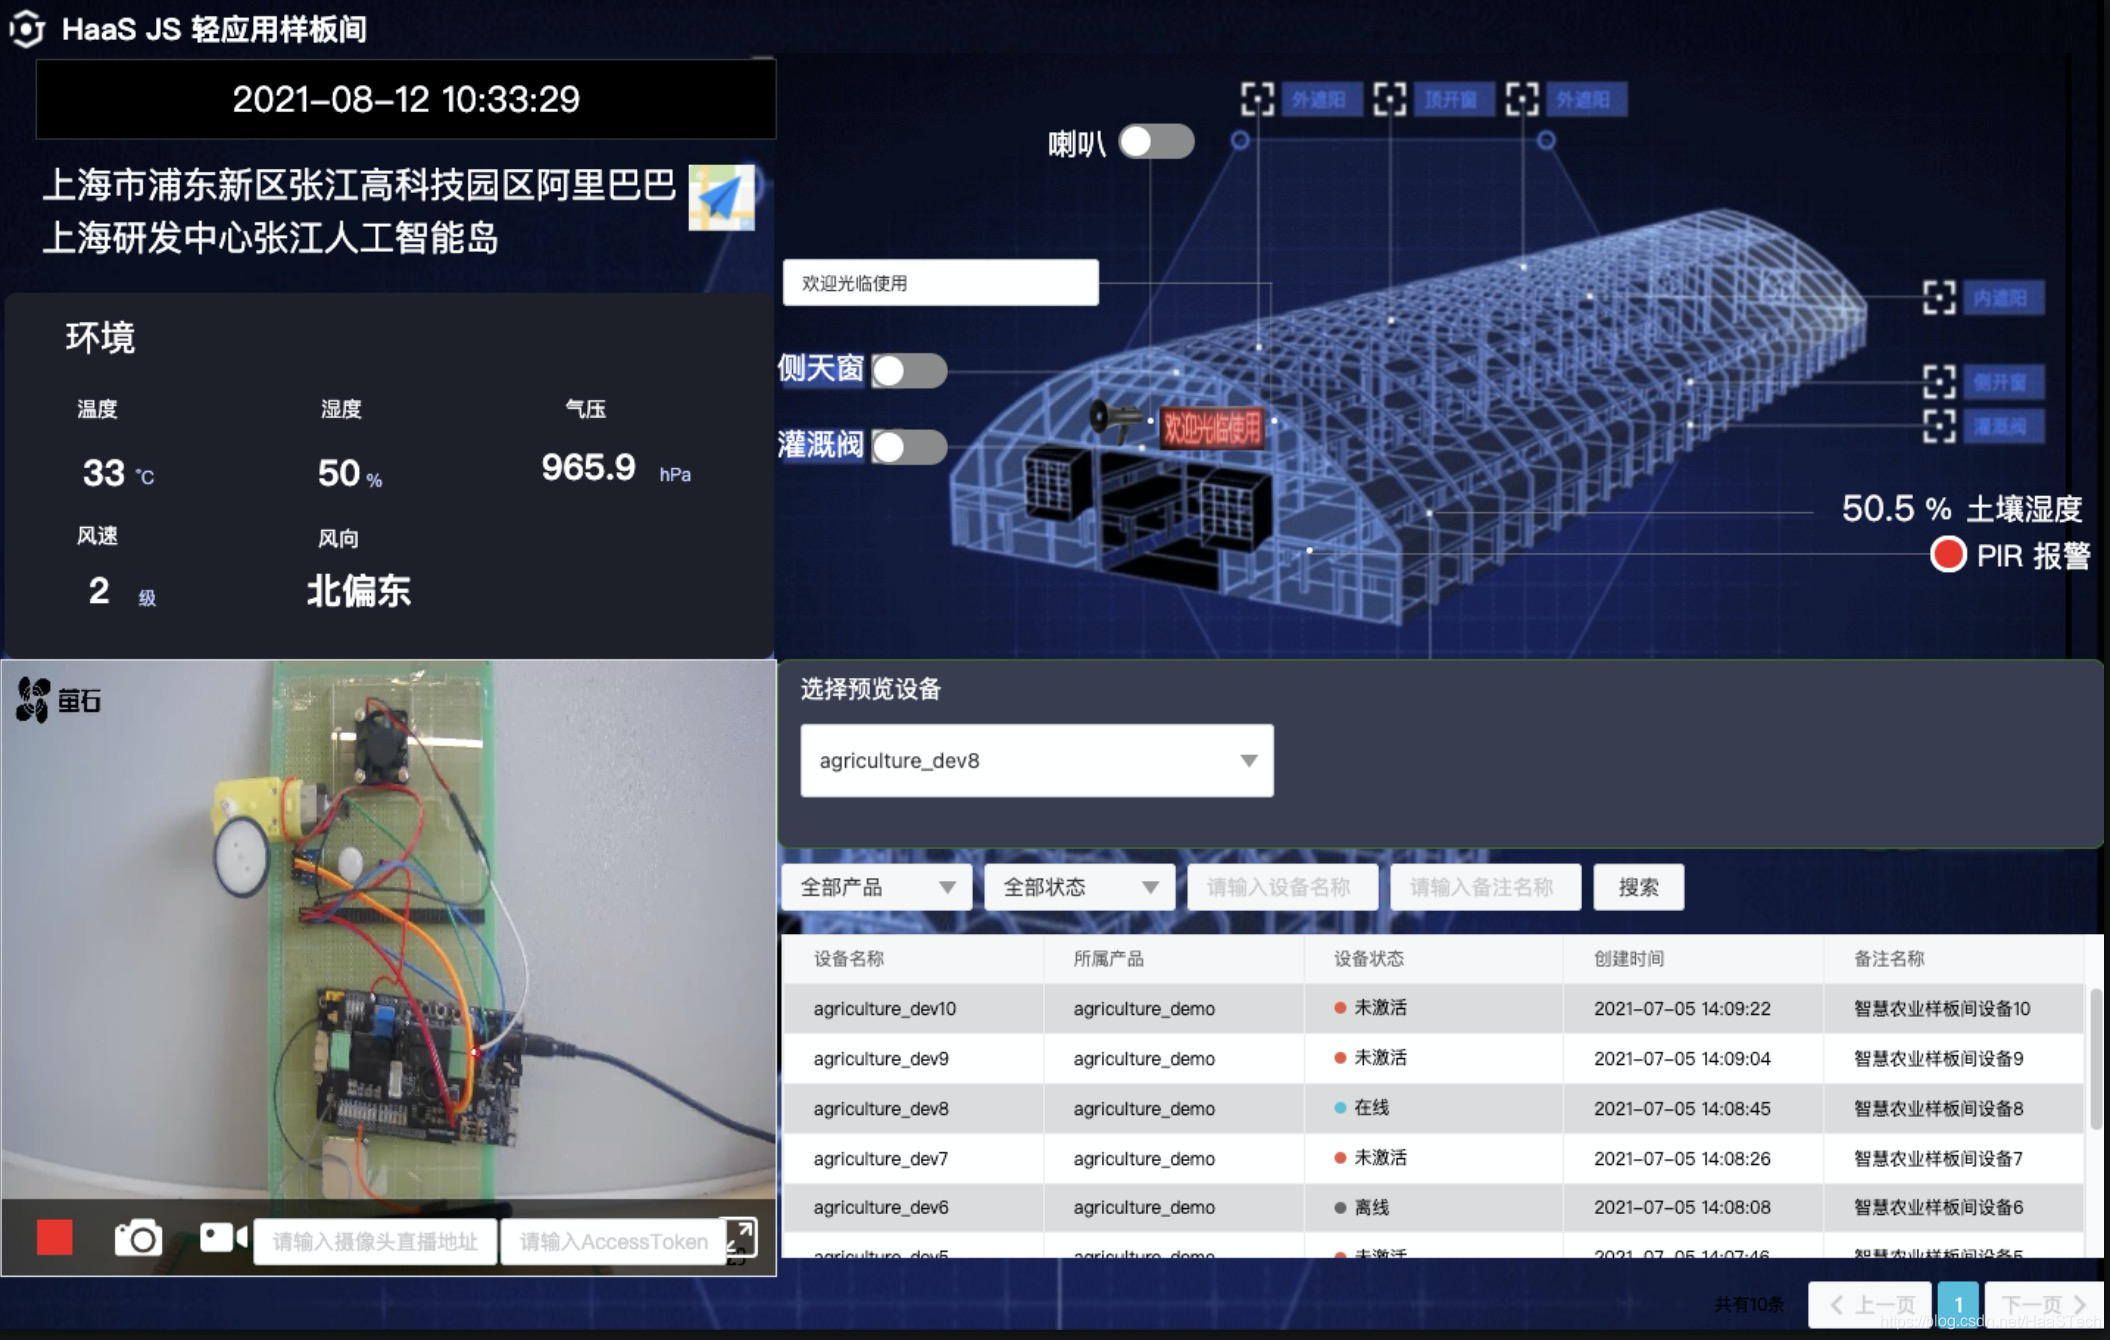Stop the live stream with red square

tap(55, 1238)
